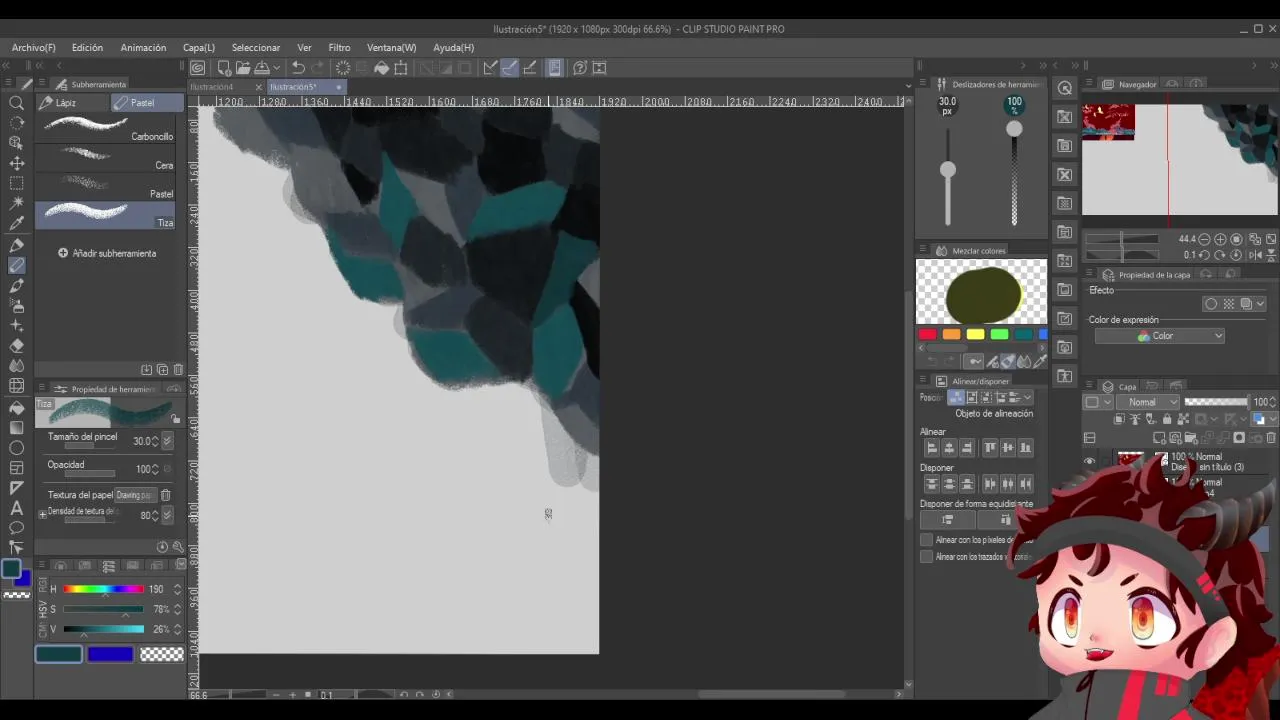Pick the red swatch in Mezclar colores
The height and width of the screenshot is (720, 1280).
click(x=927, y=335)
